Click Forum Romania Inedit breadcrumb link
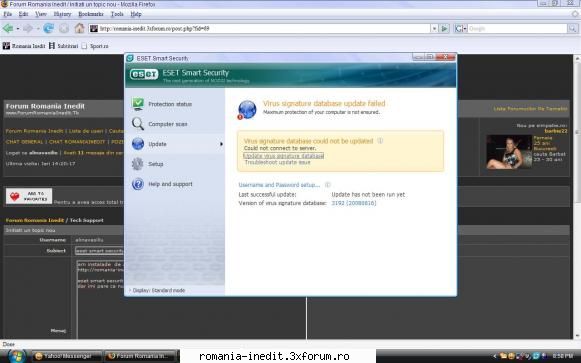 (x=35, y=220)
